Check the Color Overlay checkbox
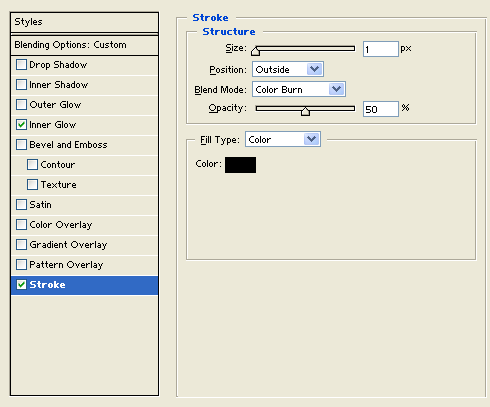The width and height of the screenshot is (490, 407). [21, 225]
